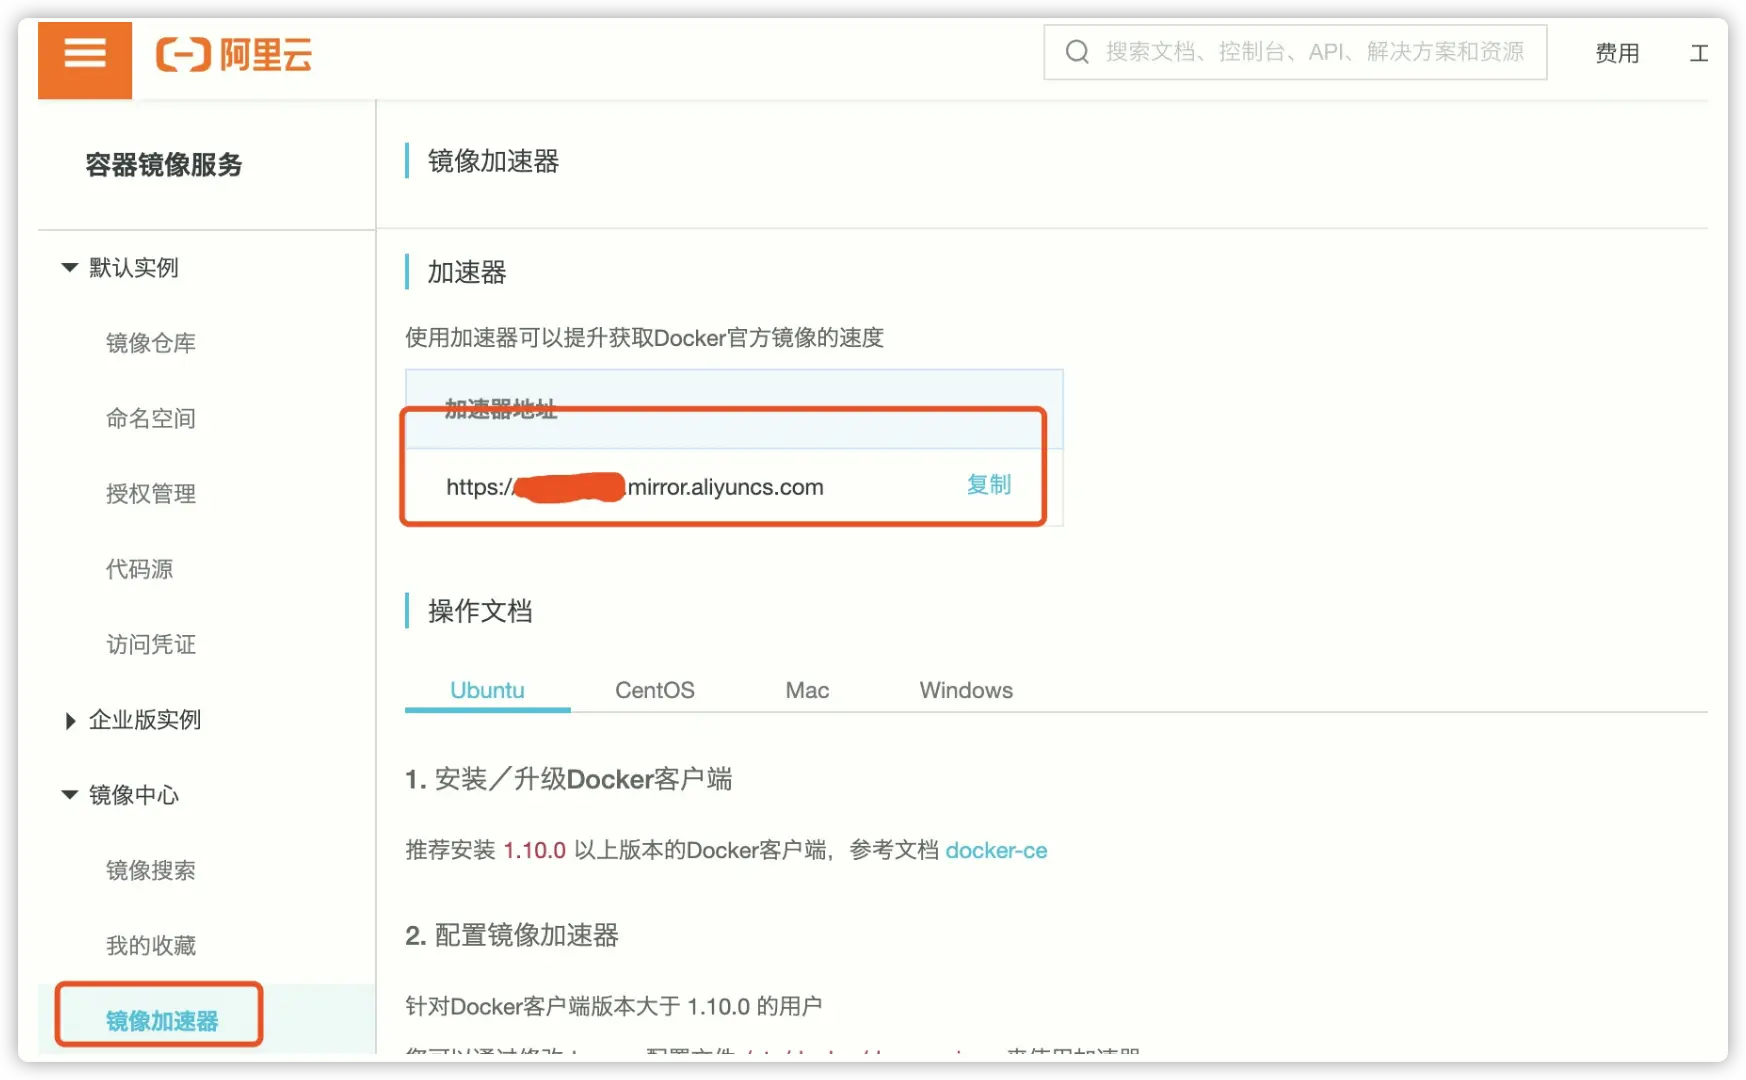1746x1080 pixels.
Task: Click the search magnifier icon
Action: point(1077,52)
